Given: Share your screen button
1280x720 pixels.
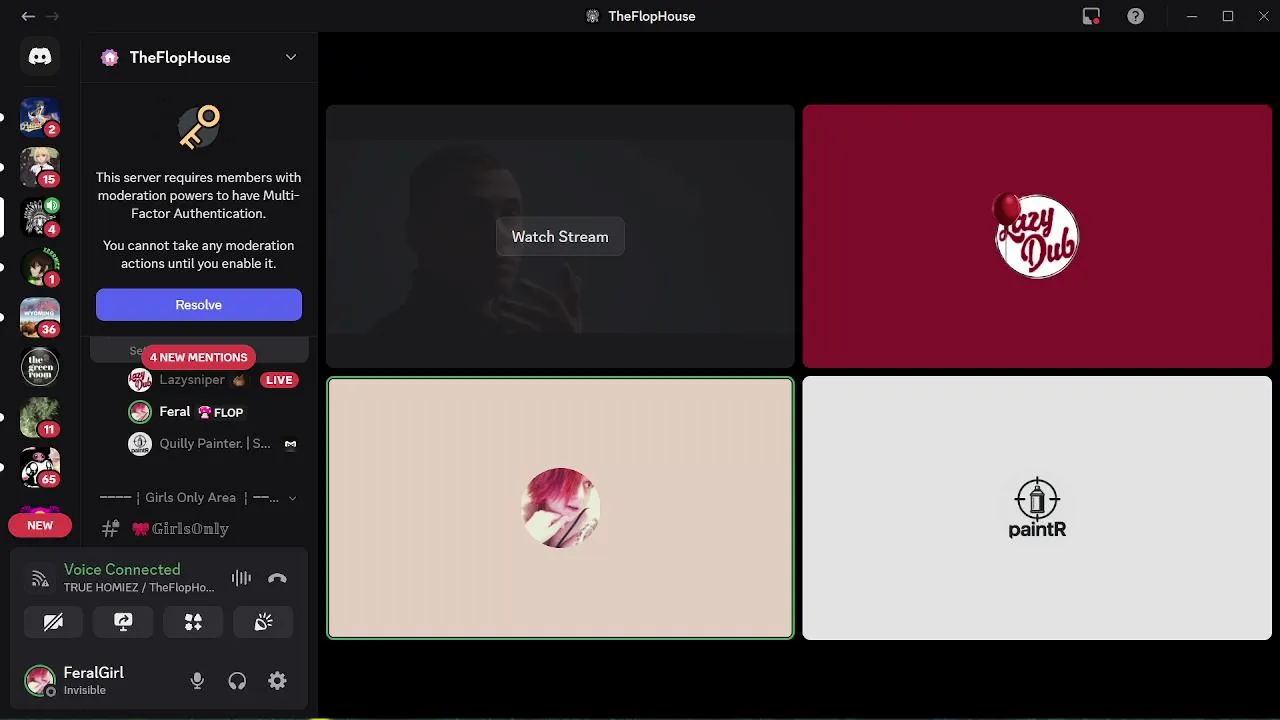Looking at the screenshot, I should [124, 622].
